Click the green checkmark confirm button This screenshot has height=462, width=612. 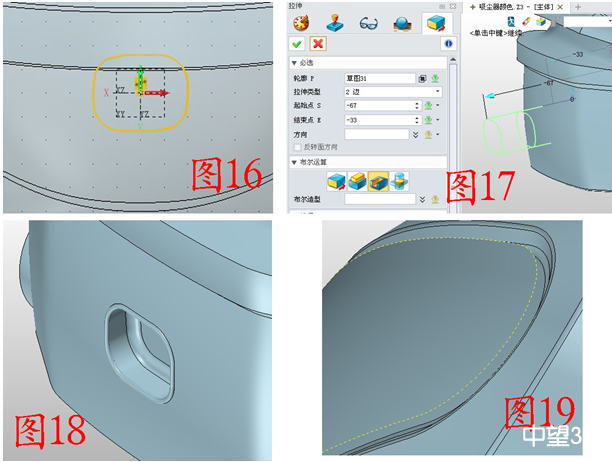pyautogui.click(x=296, y=44)
